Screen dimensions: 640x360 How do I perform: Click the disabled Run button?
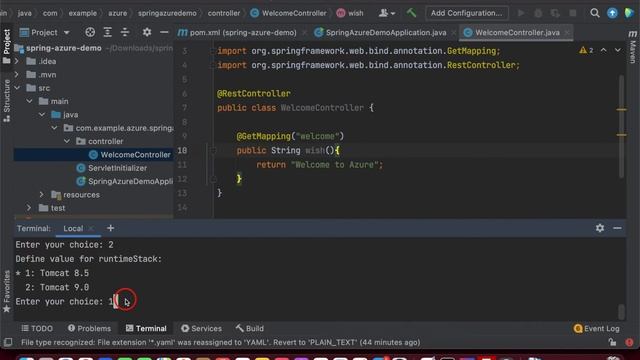(x=521, y=13)
